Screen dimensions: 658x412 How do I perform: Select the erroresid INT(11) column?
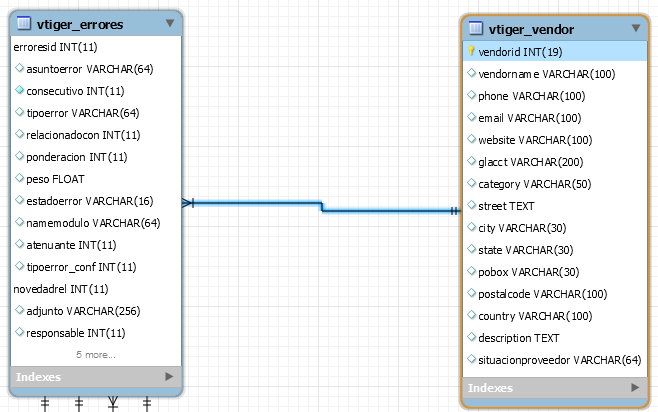pos(96,47)
